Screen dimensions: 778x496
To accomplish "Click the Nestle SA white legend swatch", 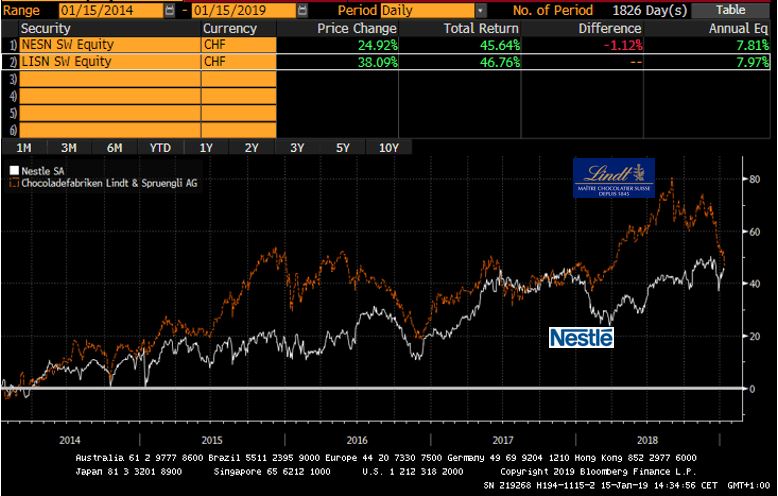I will (14, 171).
